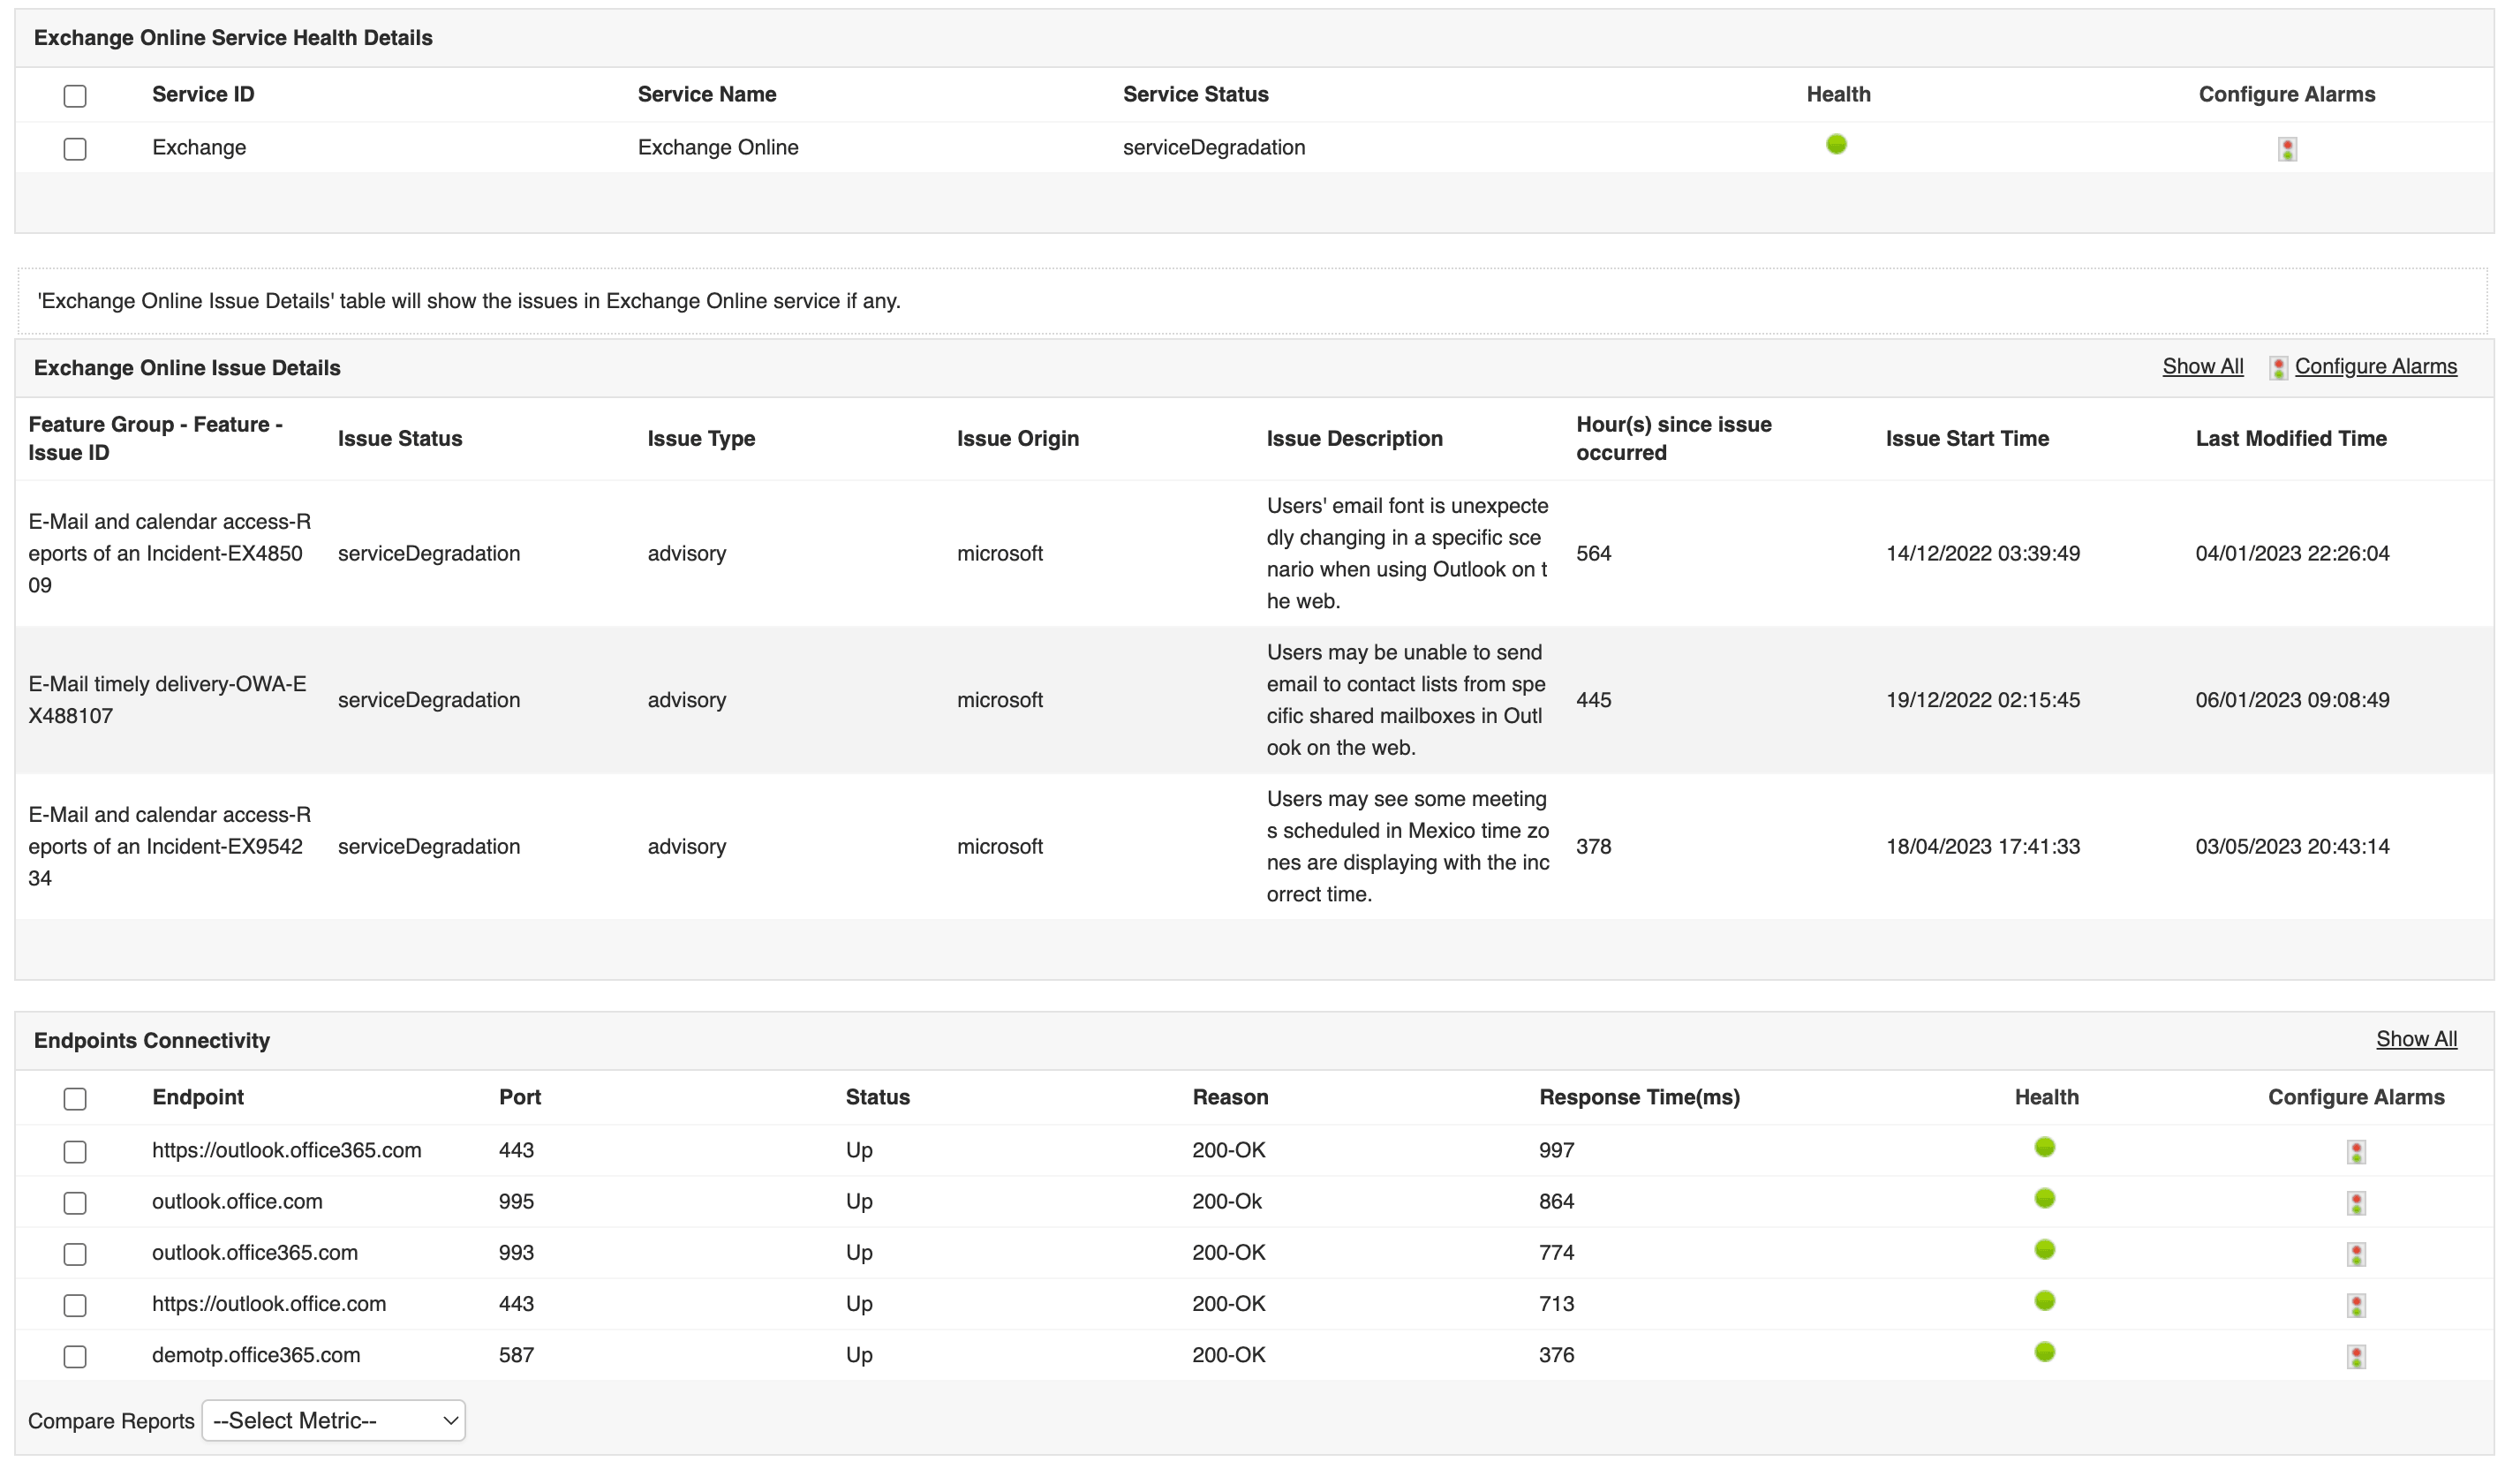Click the Exchange Online service name cell

tap(718, 148)
